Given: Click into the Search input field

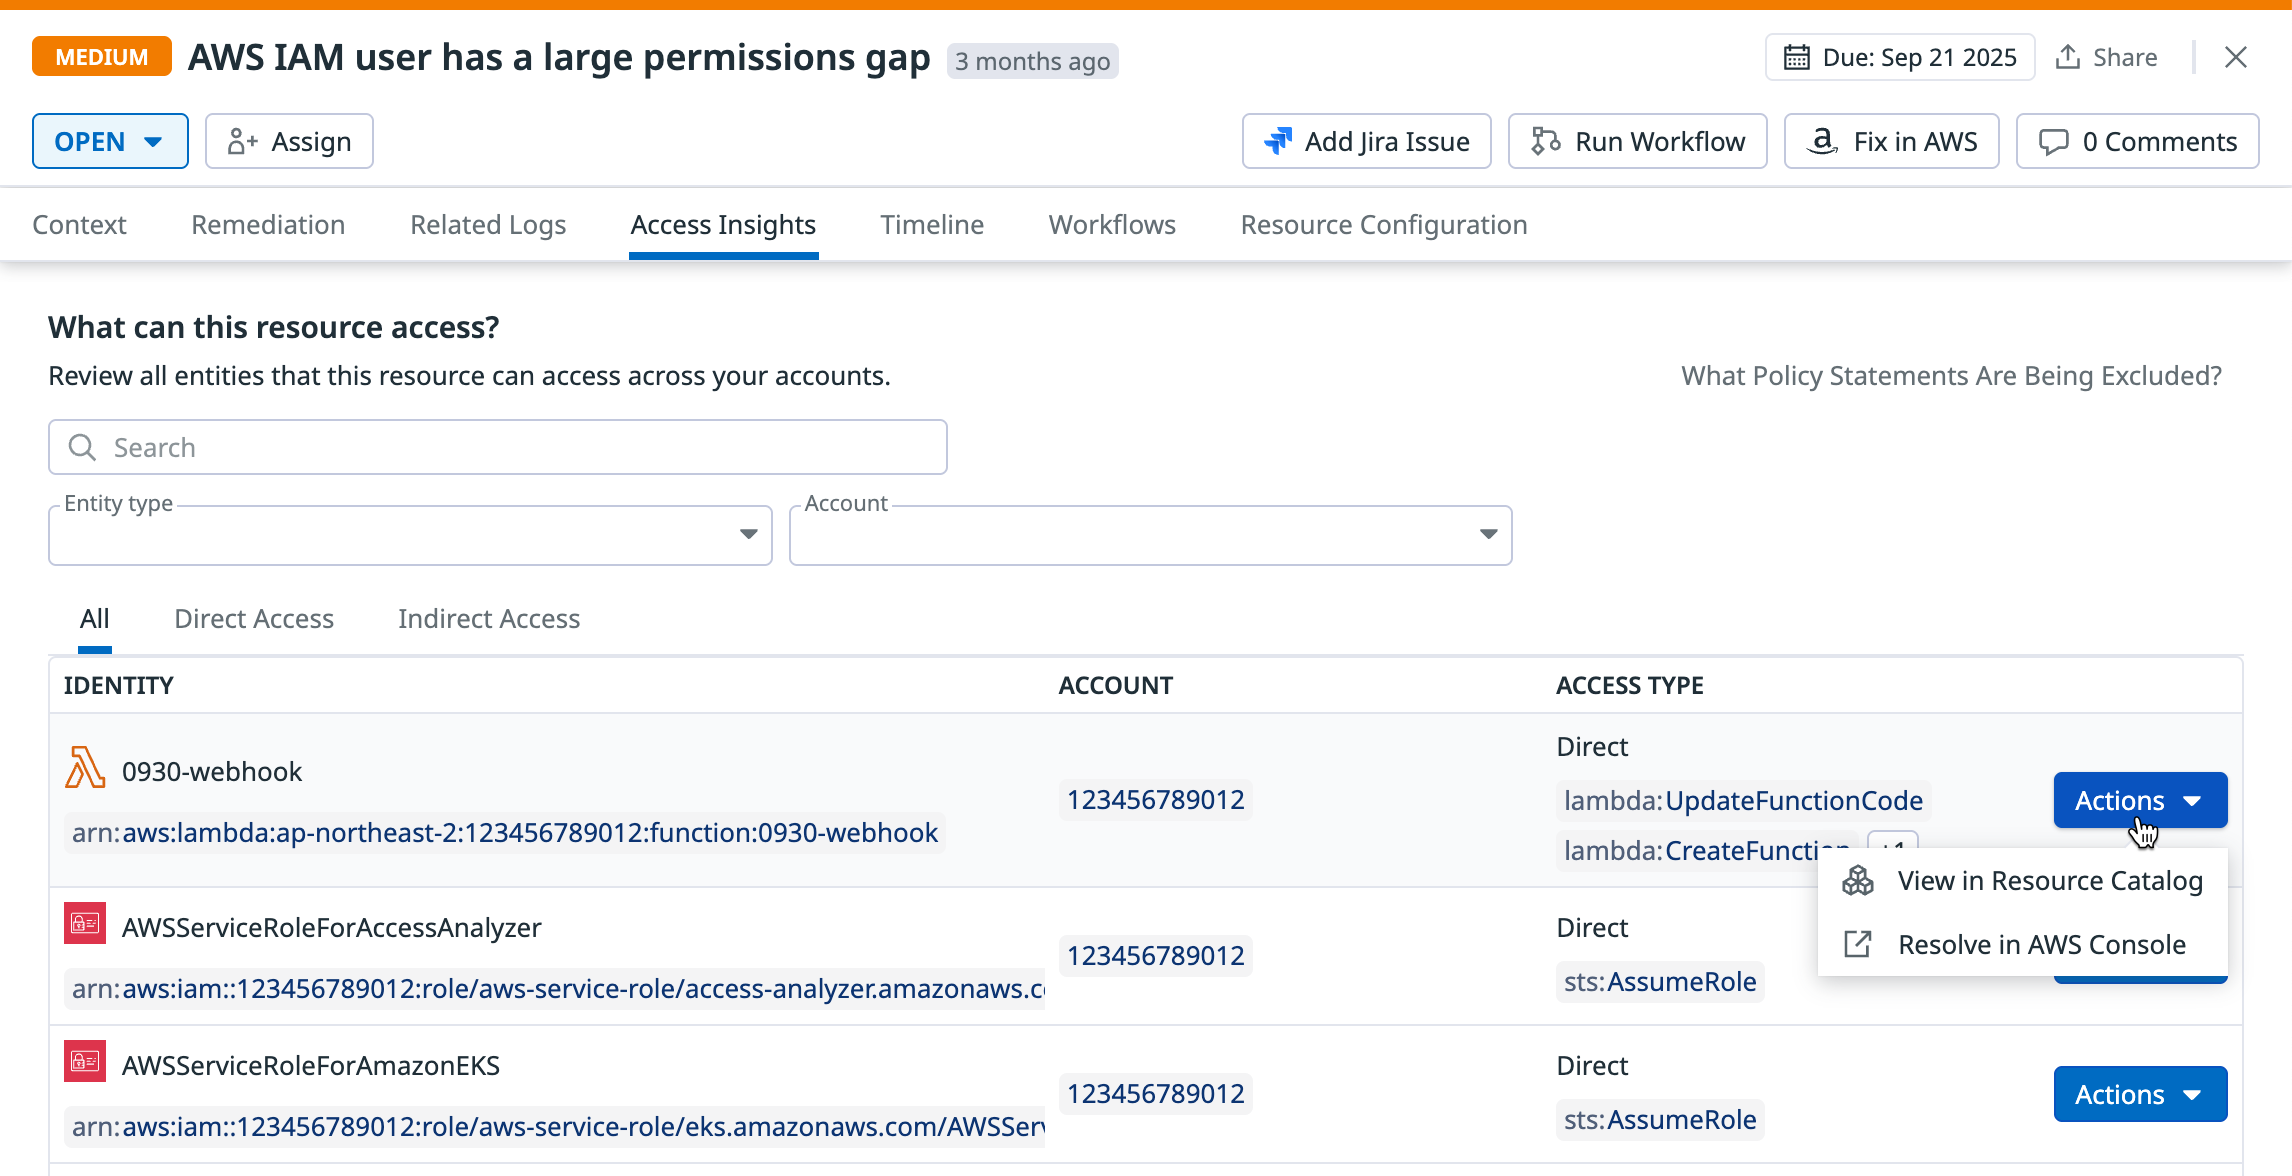Looking at the screenshot, I should [x=498, y=447].
